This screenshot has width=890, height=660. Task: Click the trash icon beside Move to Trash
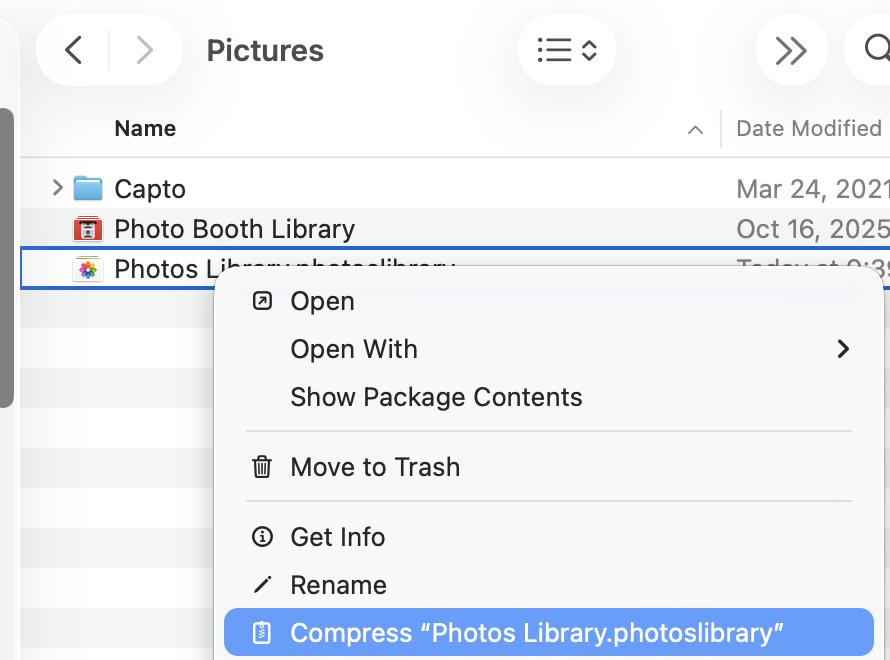click(x=262, y=467)
